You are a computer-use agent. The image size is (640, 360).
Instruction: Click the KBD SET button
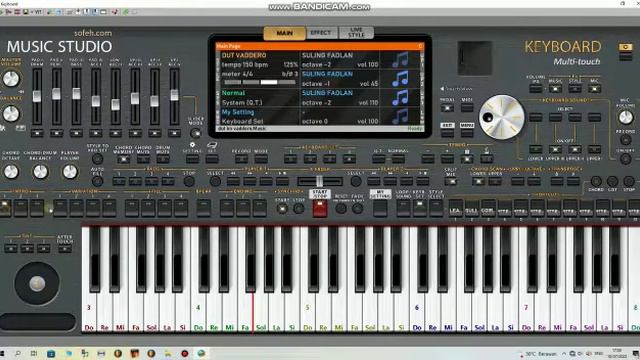tap(420, 208)
